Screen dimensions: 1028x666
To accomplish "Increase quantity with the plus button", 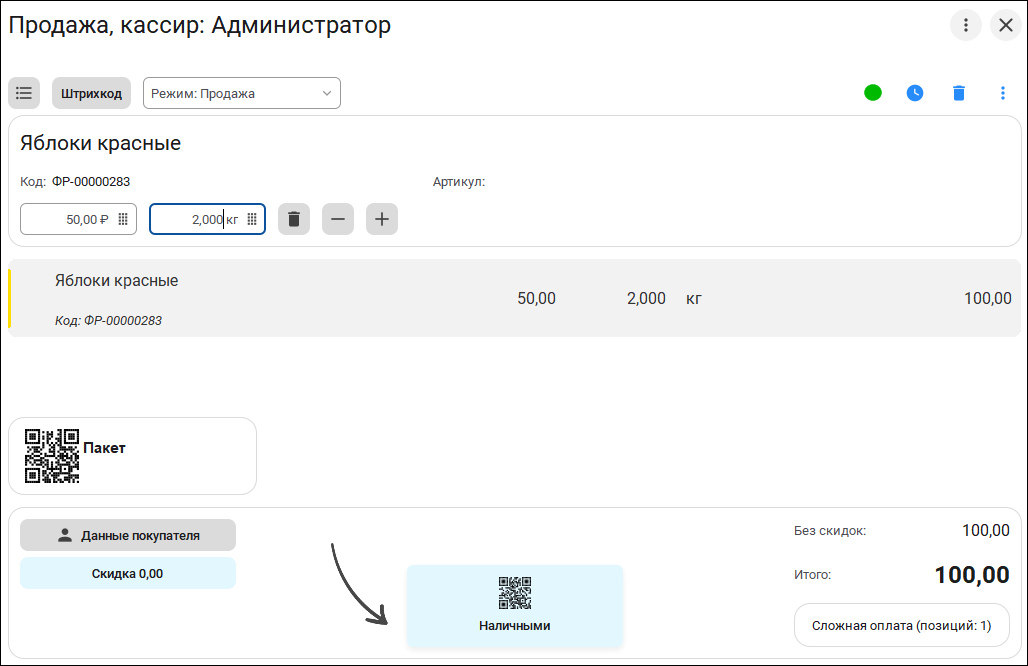I will pos(382,219).
